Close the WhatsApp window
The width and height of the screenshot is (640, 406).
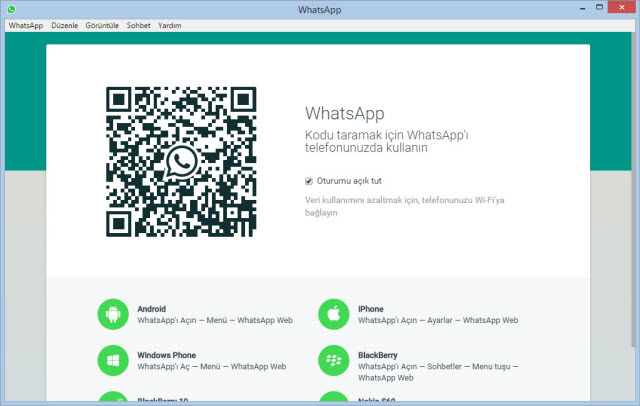[x=622, y=7]
